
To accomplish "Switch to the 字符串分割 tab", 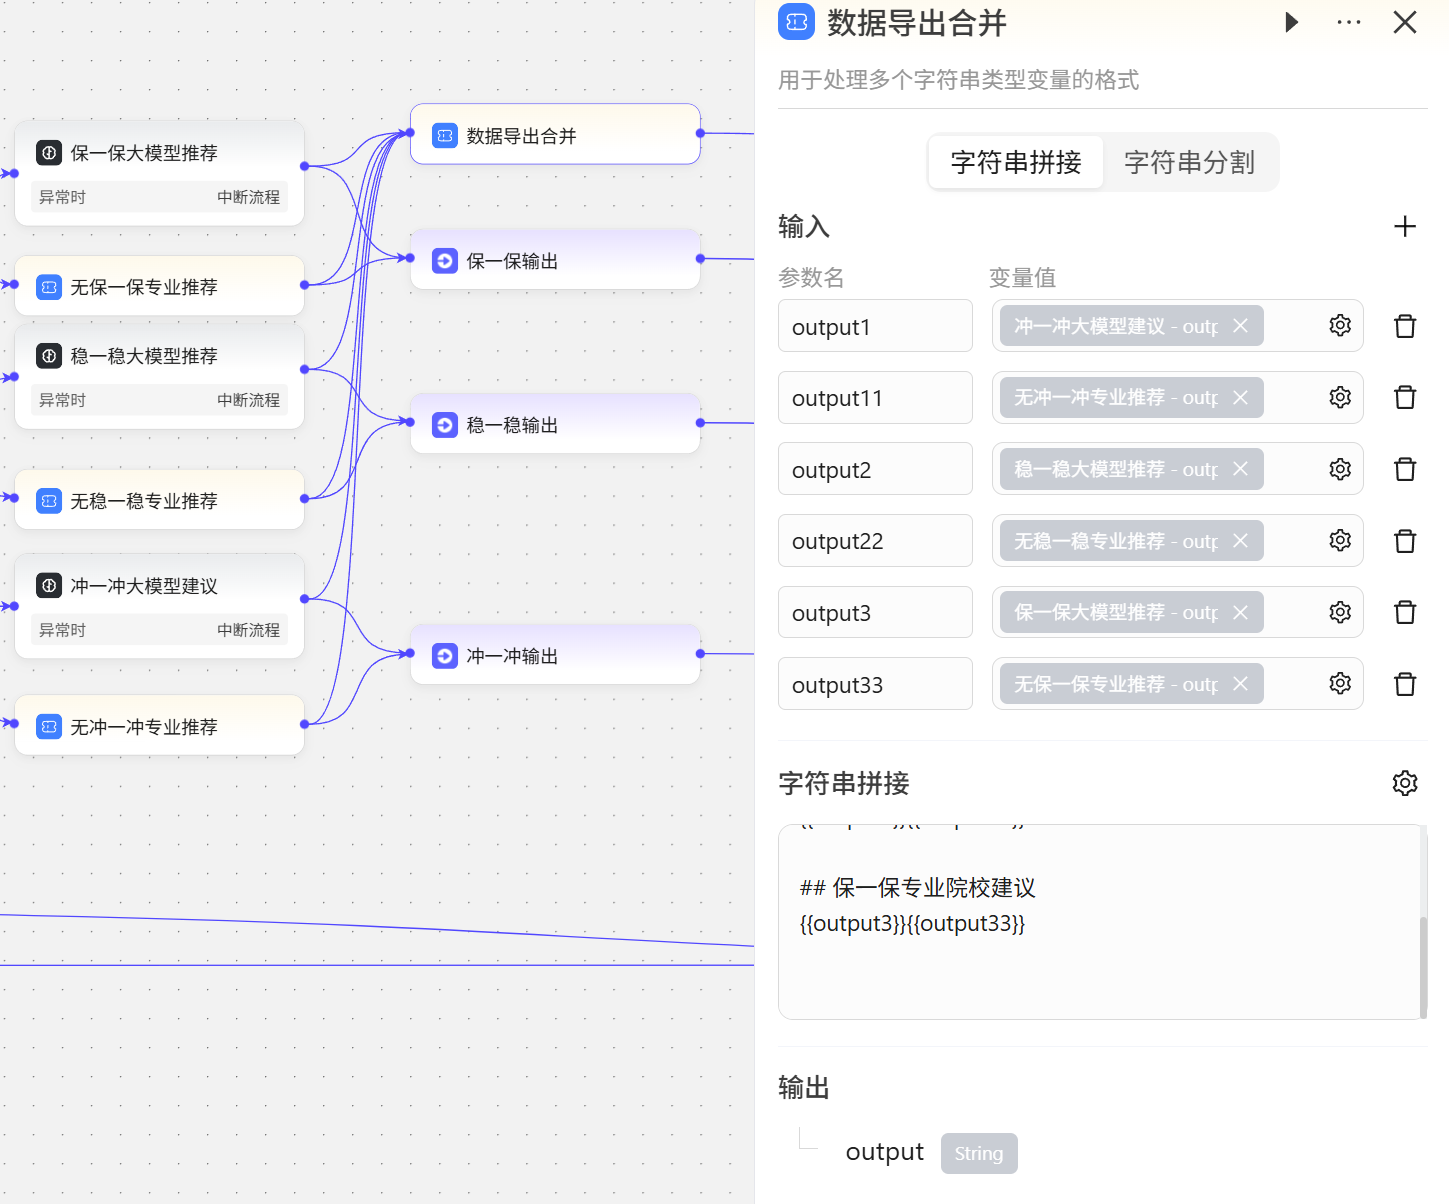I will coord(1189,162).
